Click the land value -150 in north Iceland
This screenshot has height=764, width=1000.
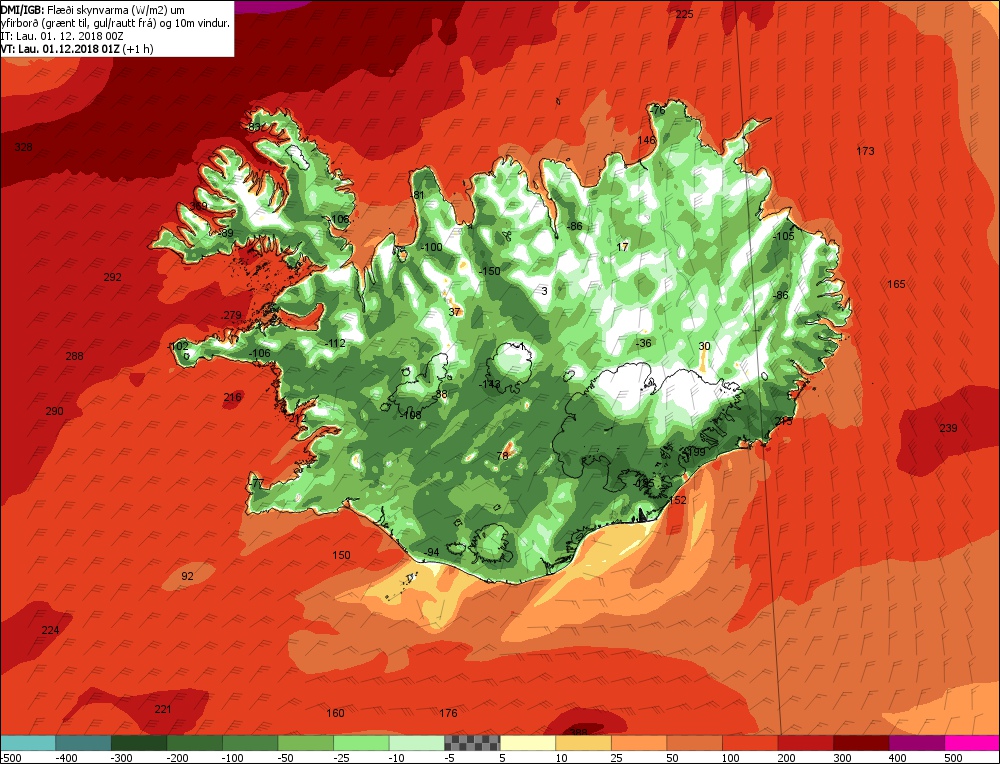(x=490, y=271)
